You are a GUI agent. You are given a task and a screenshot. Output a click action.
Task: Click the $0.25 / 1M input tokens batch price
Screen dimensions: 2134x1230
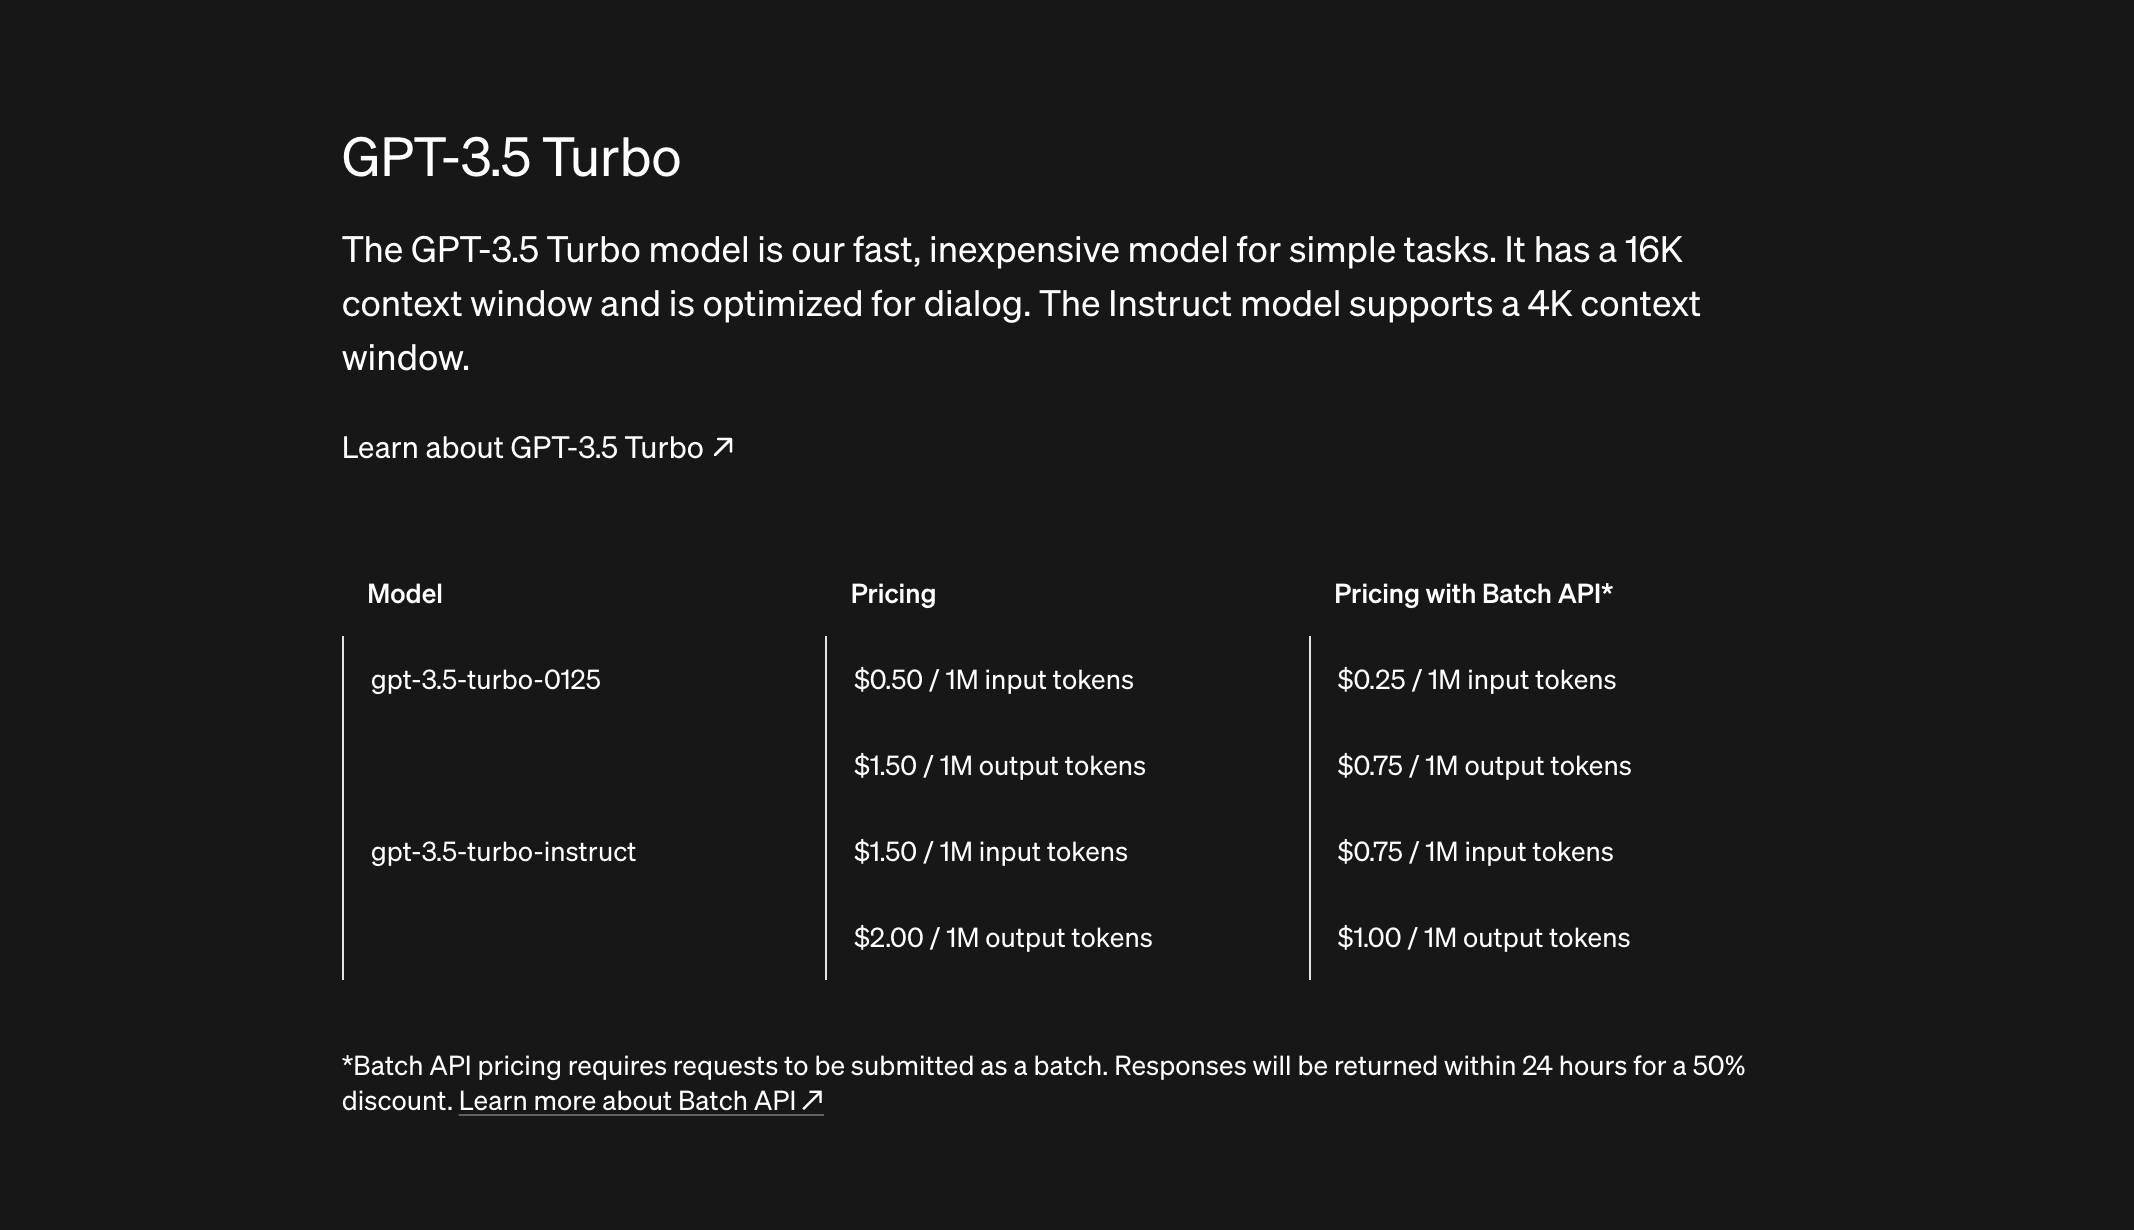(x=1476, y=680)
